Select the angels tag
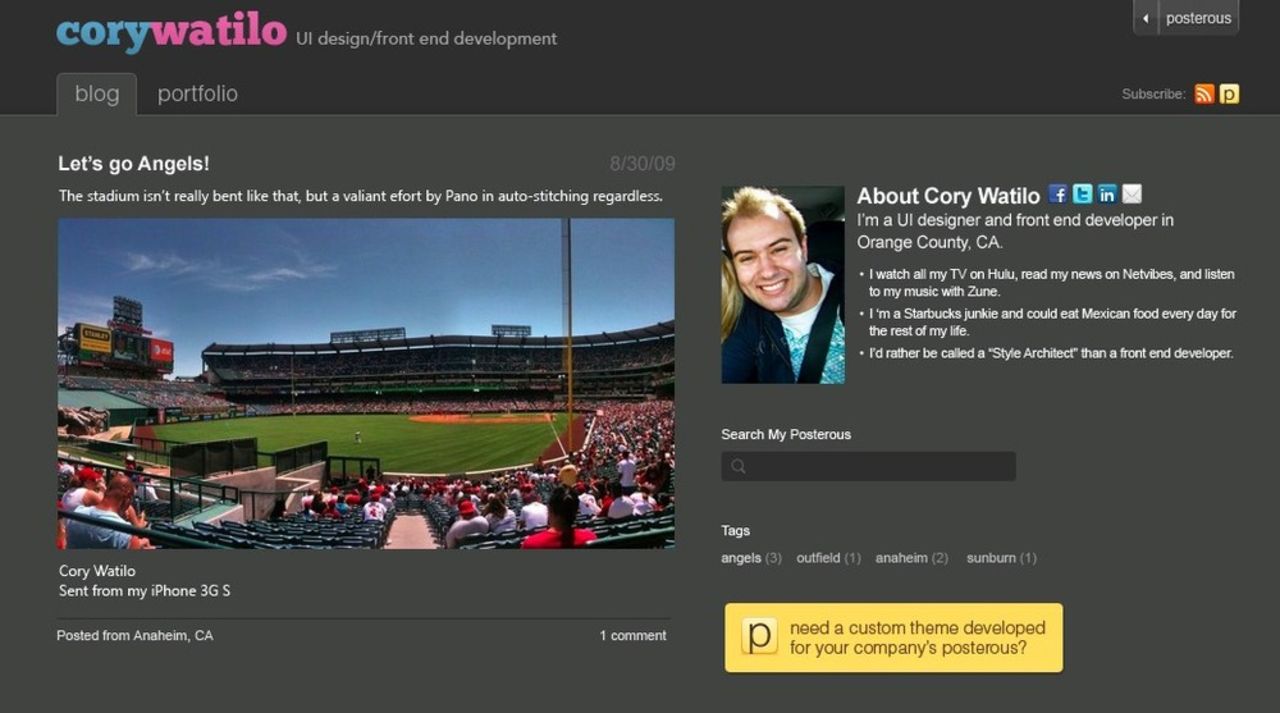The image size is (1280, 713). (741, 558)
